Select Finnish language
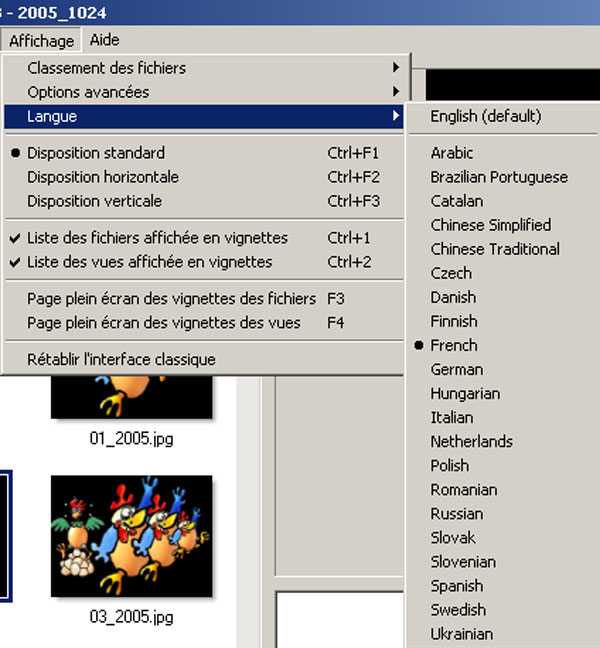Screen dimensions: 600x648 coord(504,321)
